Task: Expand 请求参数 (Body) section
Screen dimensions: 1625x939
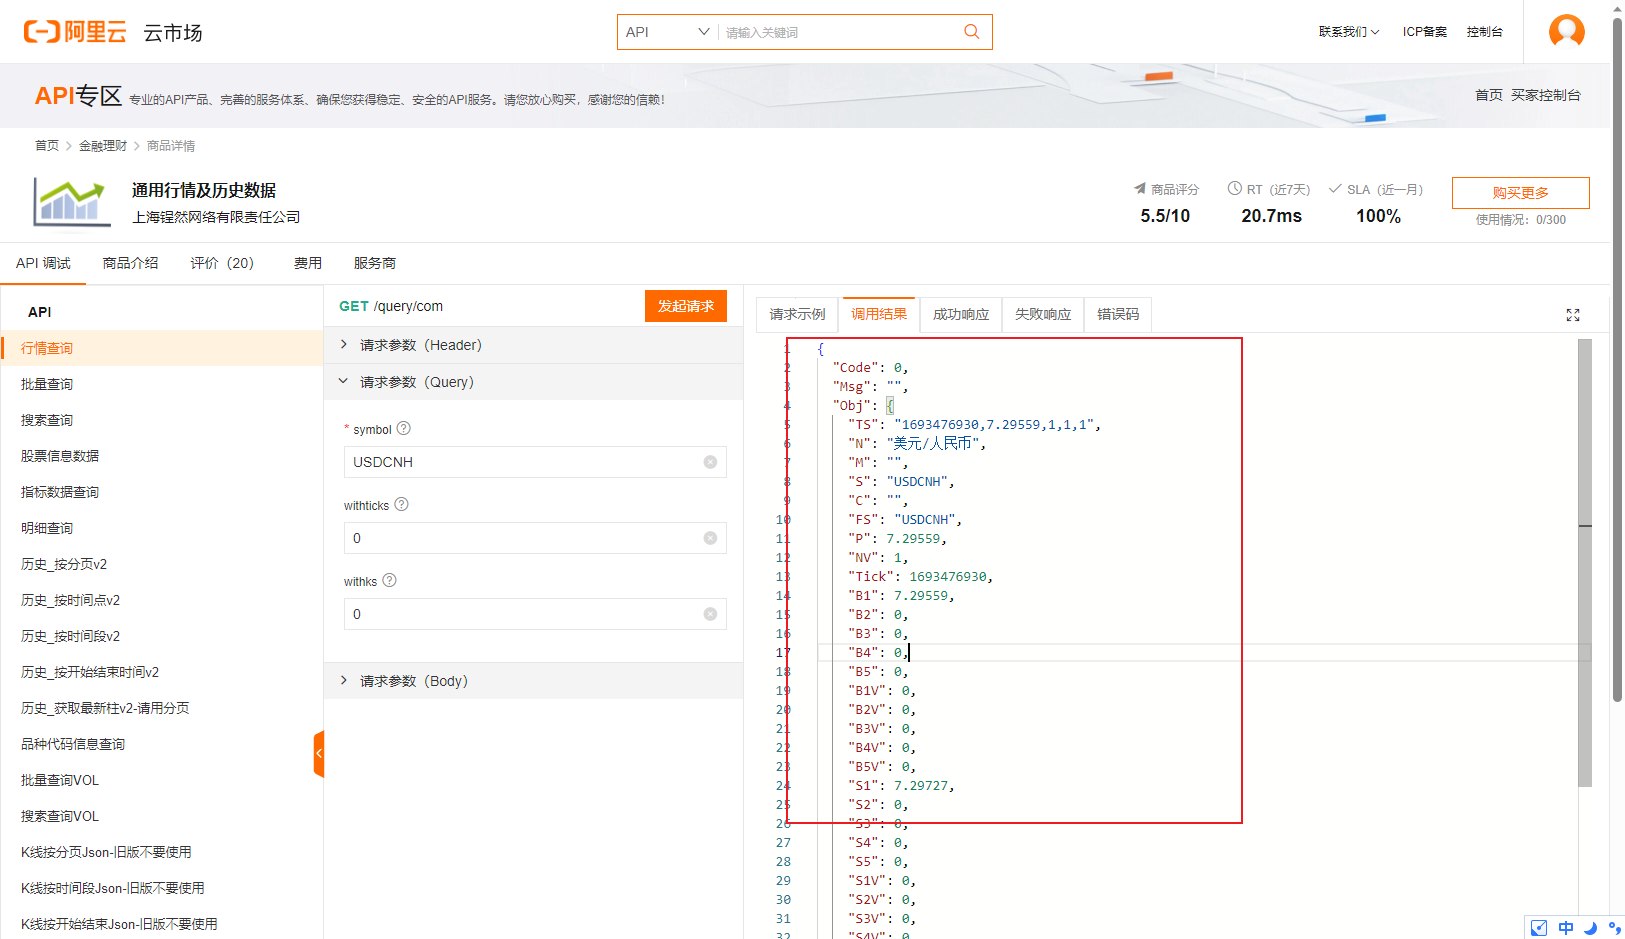Action: coord(534,681)
